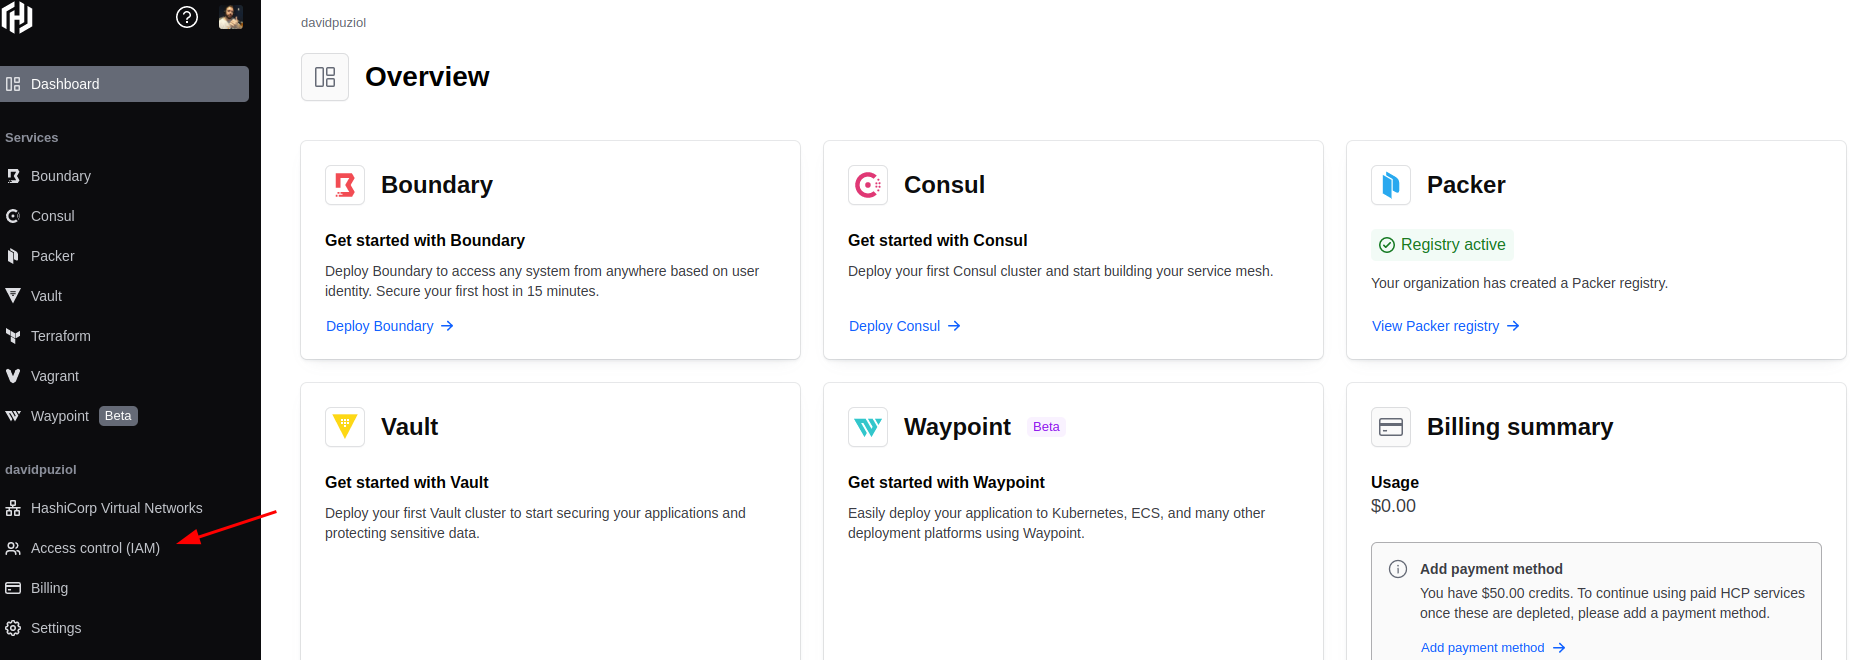Click the Waypoint card logo icon
Image resolution: width=1850 pixels, height=660 pixels.
[x=868, y=427]
